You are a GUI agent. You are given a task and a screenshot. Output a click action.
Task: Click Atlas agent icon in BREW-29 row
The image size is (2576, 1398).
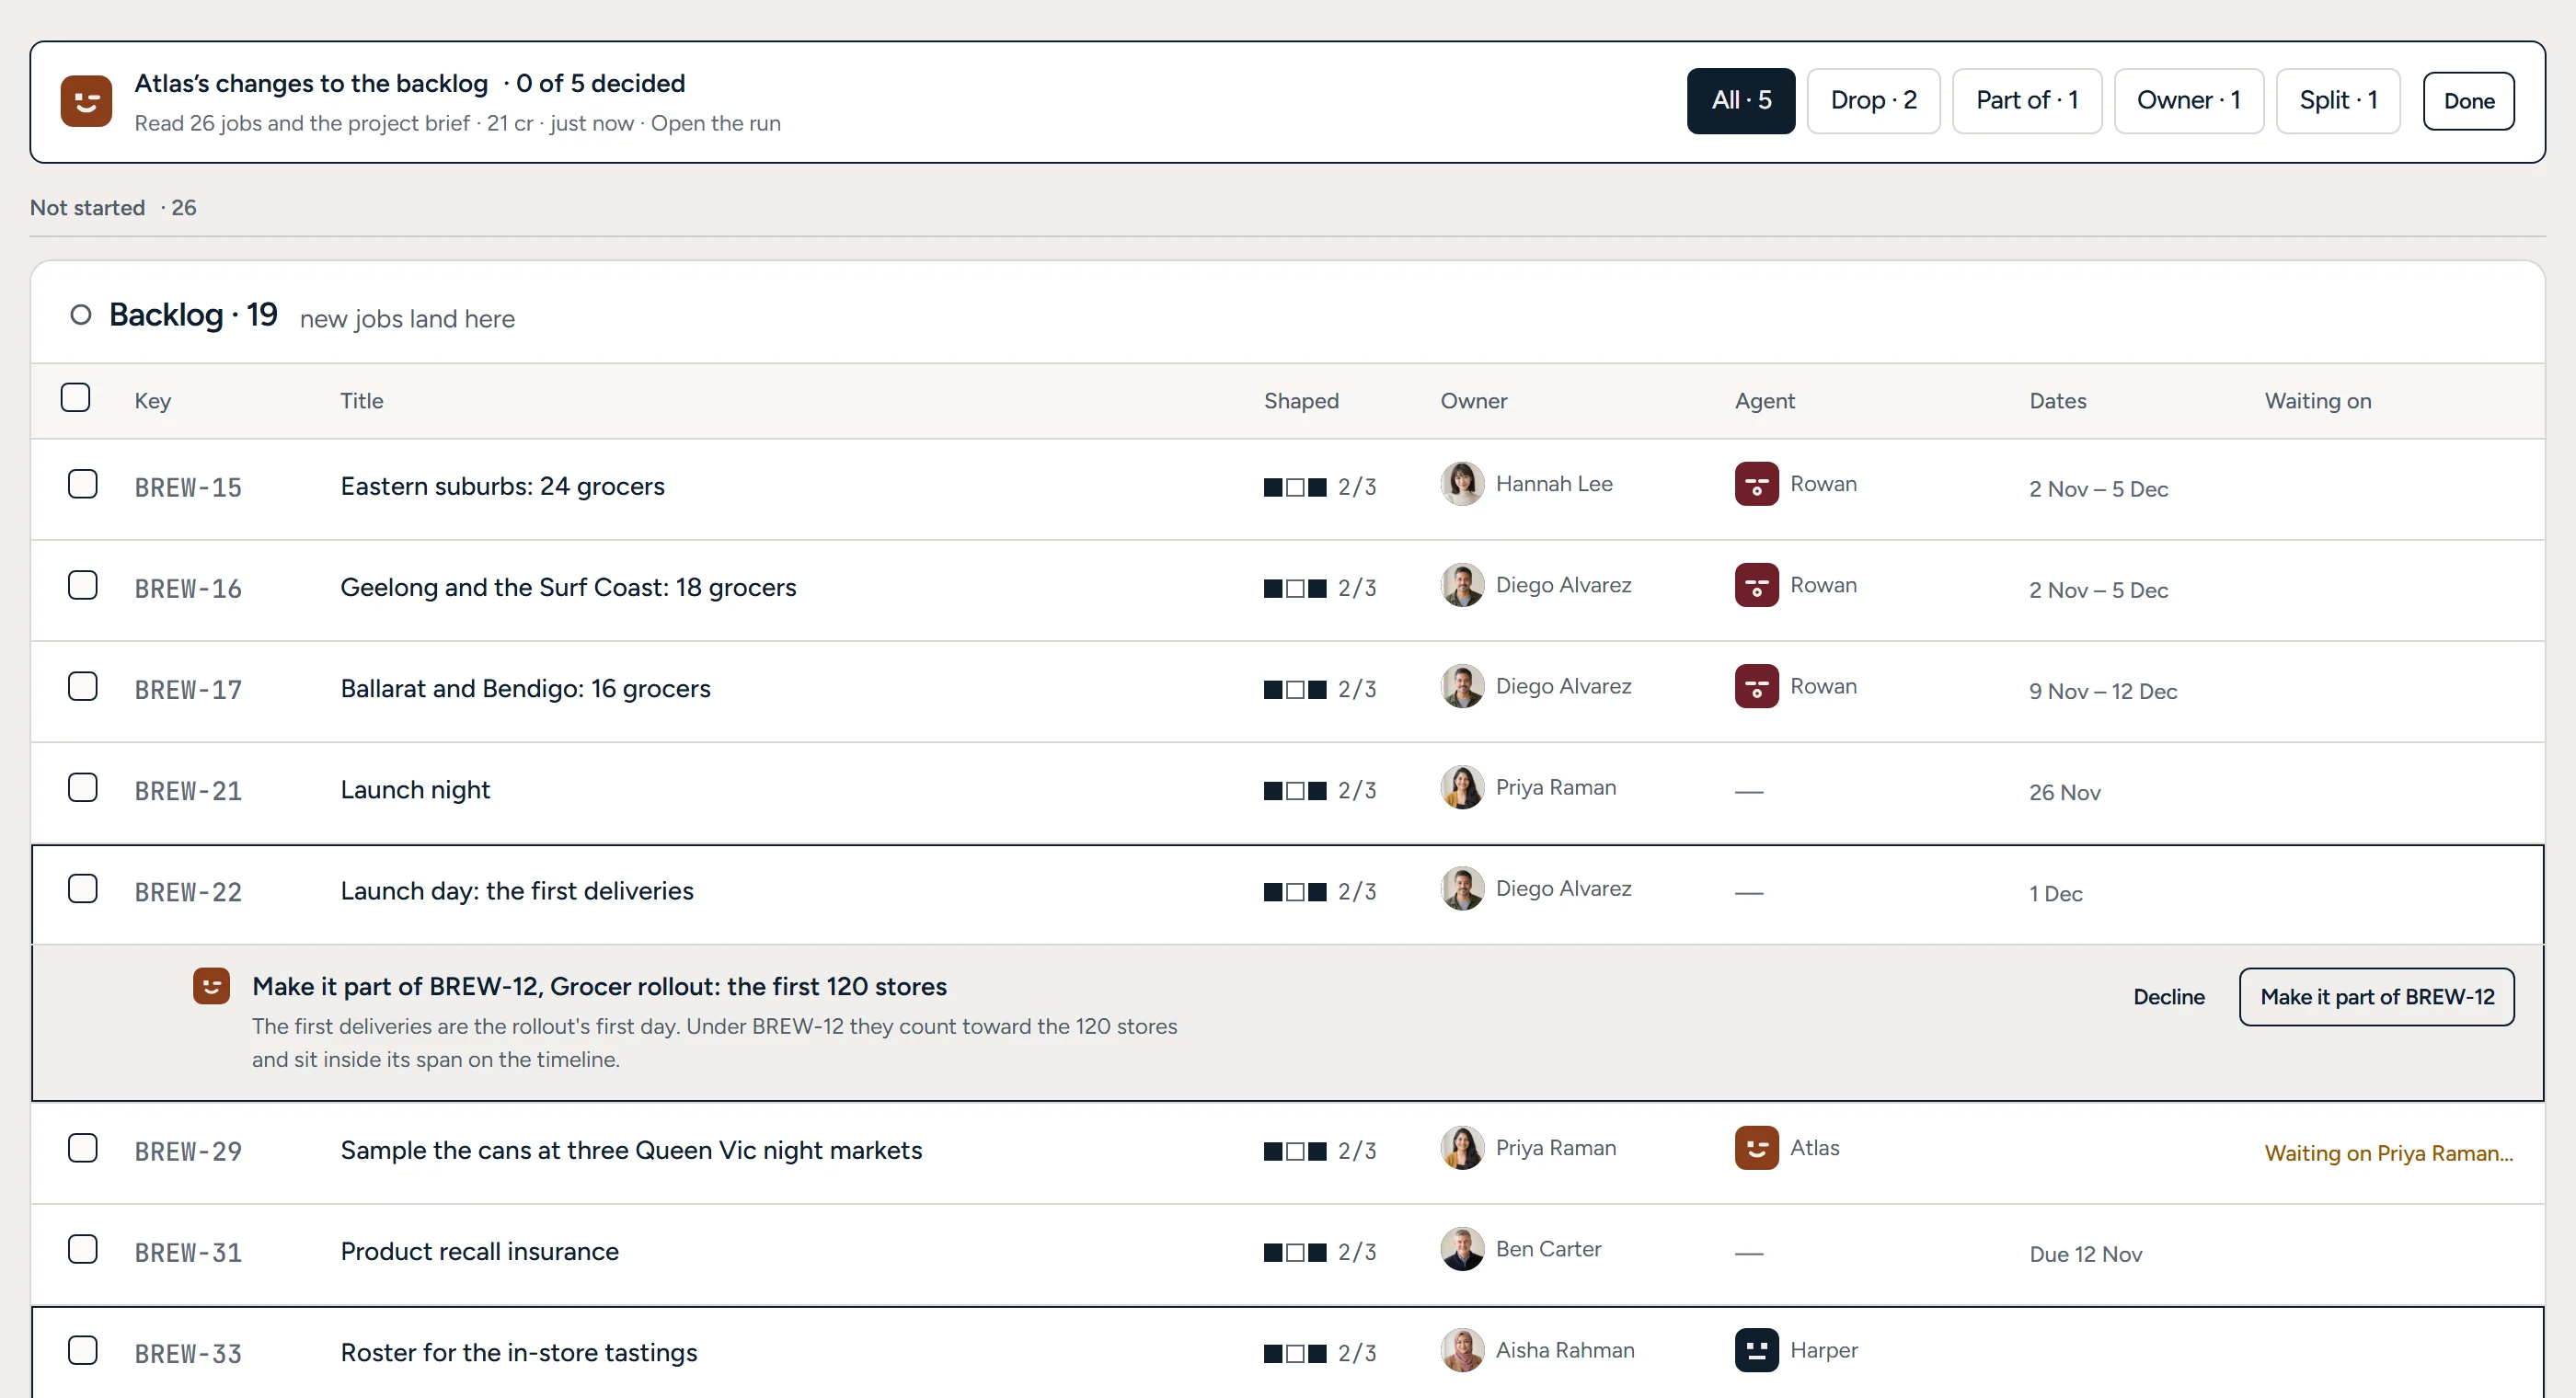(x=1756, y=1148)
